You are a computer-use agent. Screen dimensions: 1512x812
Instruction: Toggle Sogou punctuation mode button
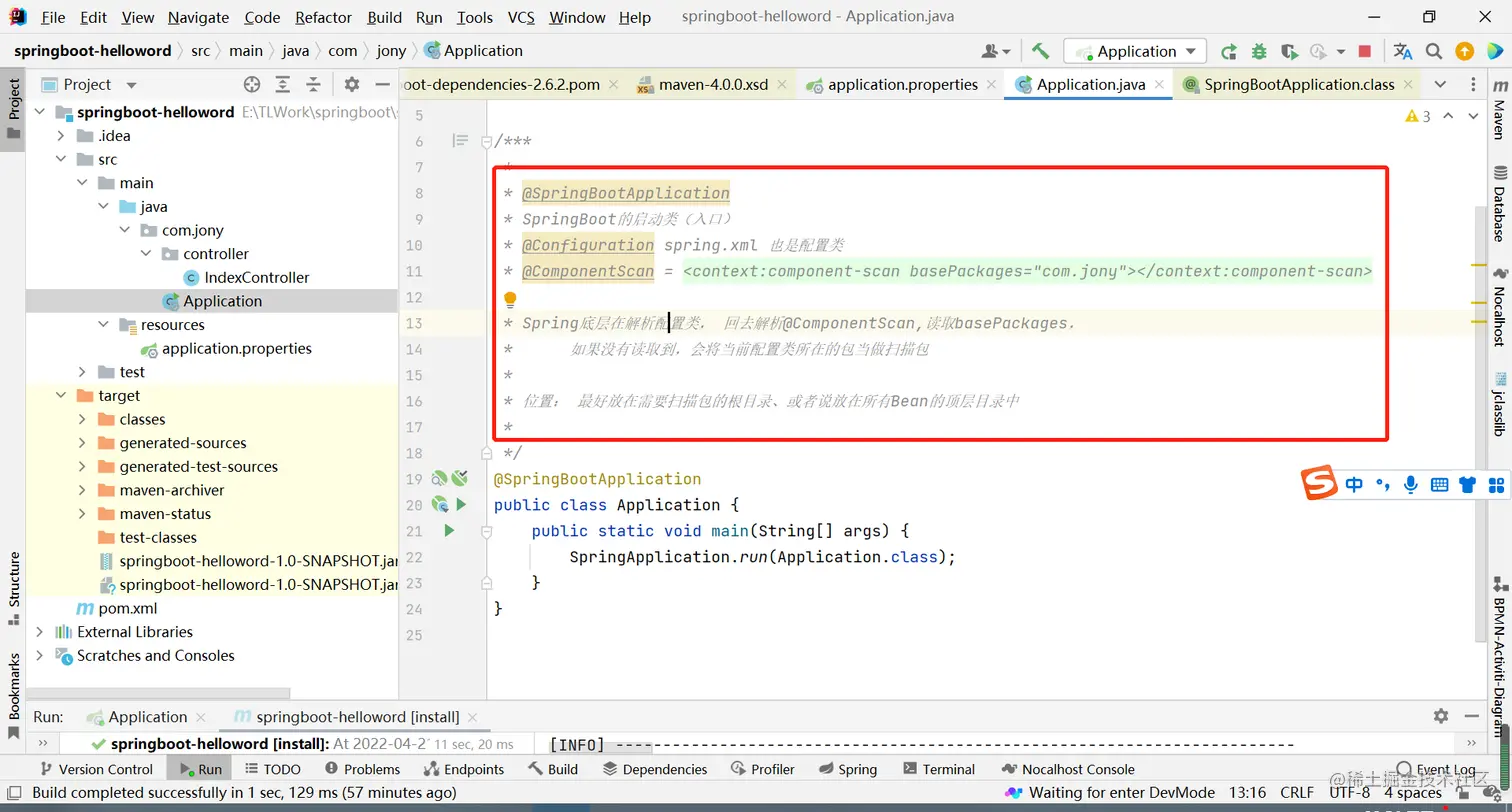(x=1383, y=485)
